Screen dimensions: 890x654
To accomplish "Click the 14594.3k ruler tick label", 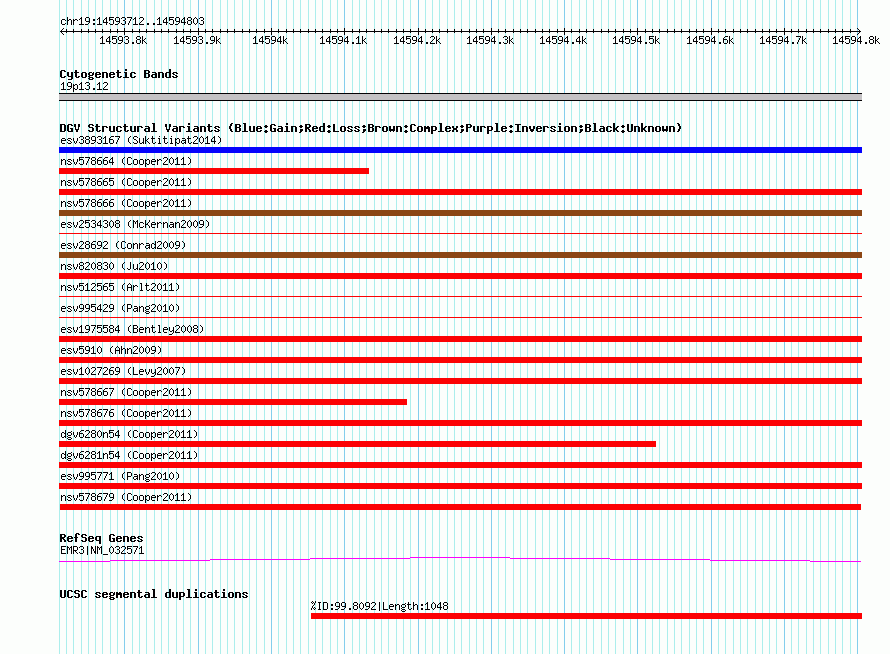I will [490, 40].
